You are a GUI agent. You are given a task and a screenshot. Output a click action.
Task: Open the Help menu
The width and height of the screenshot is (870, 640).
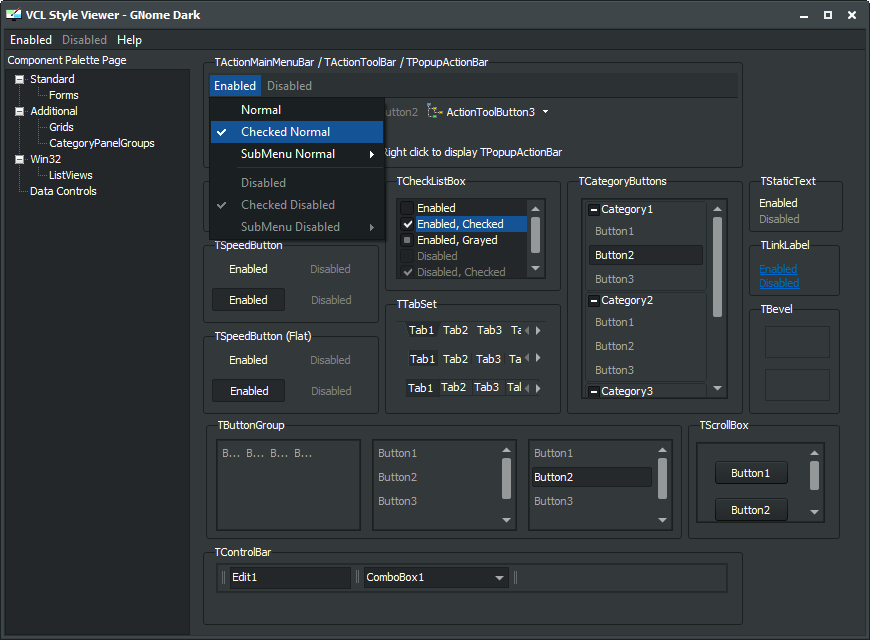coord(129,40)
